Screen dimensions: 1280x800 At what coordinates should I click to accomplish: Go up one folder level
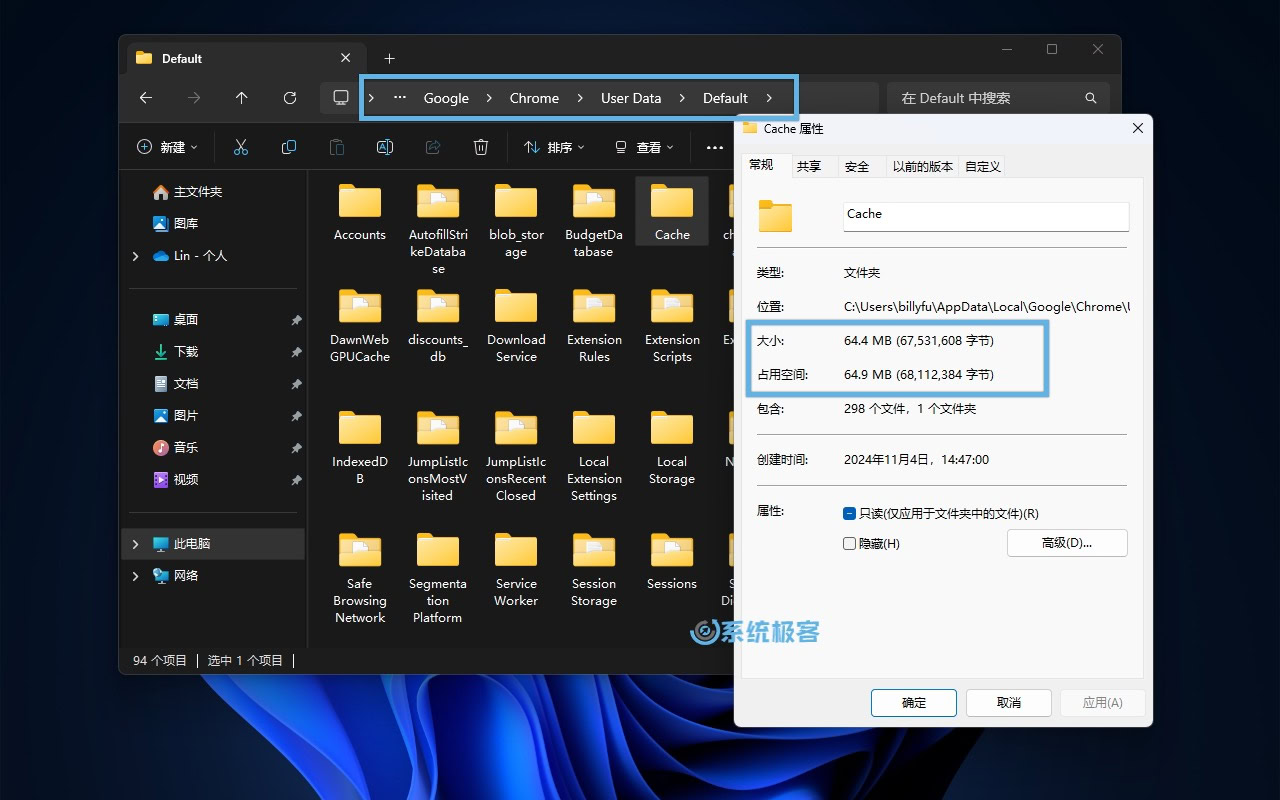[x=241, y=98]
